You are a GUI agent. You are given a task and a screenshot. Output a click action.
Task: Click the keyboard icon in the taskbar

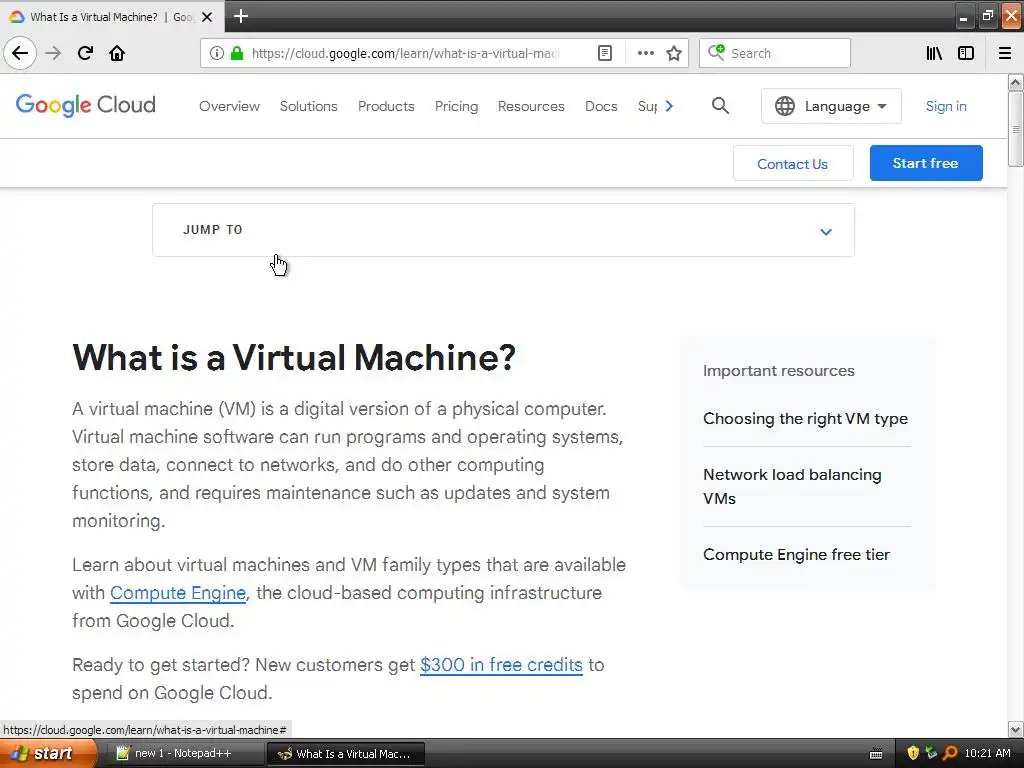coord(876,754)
